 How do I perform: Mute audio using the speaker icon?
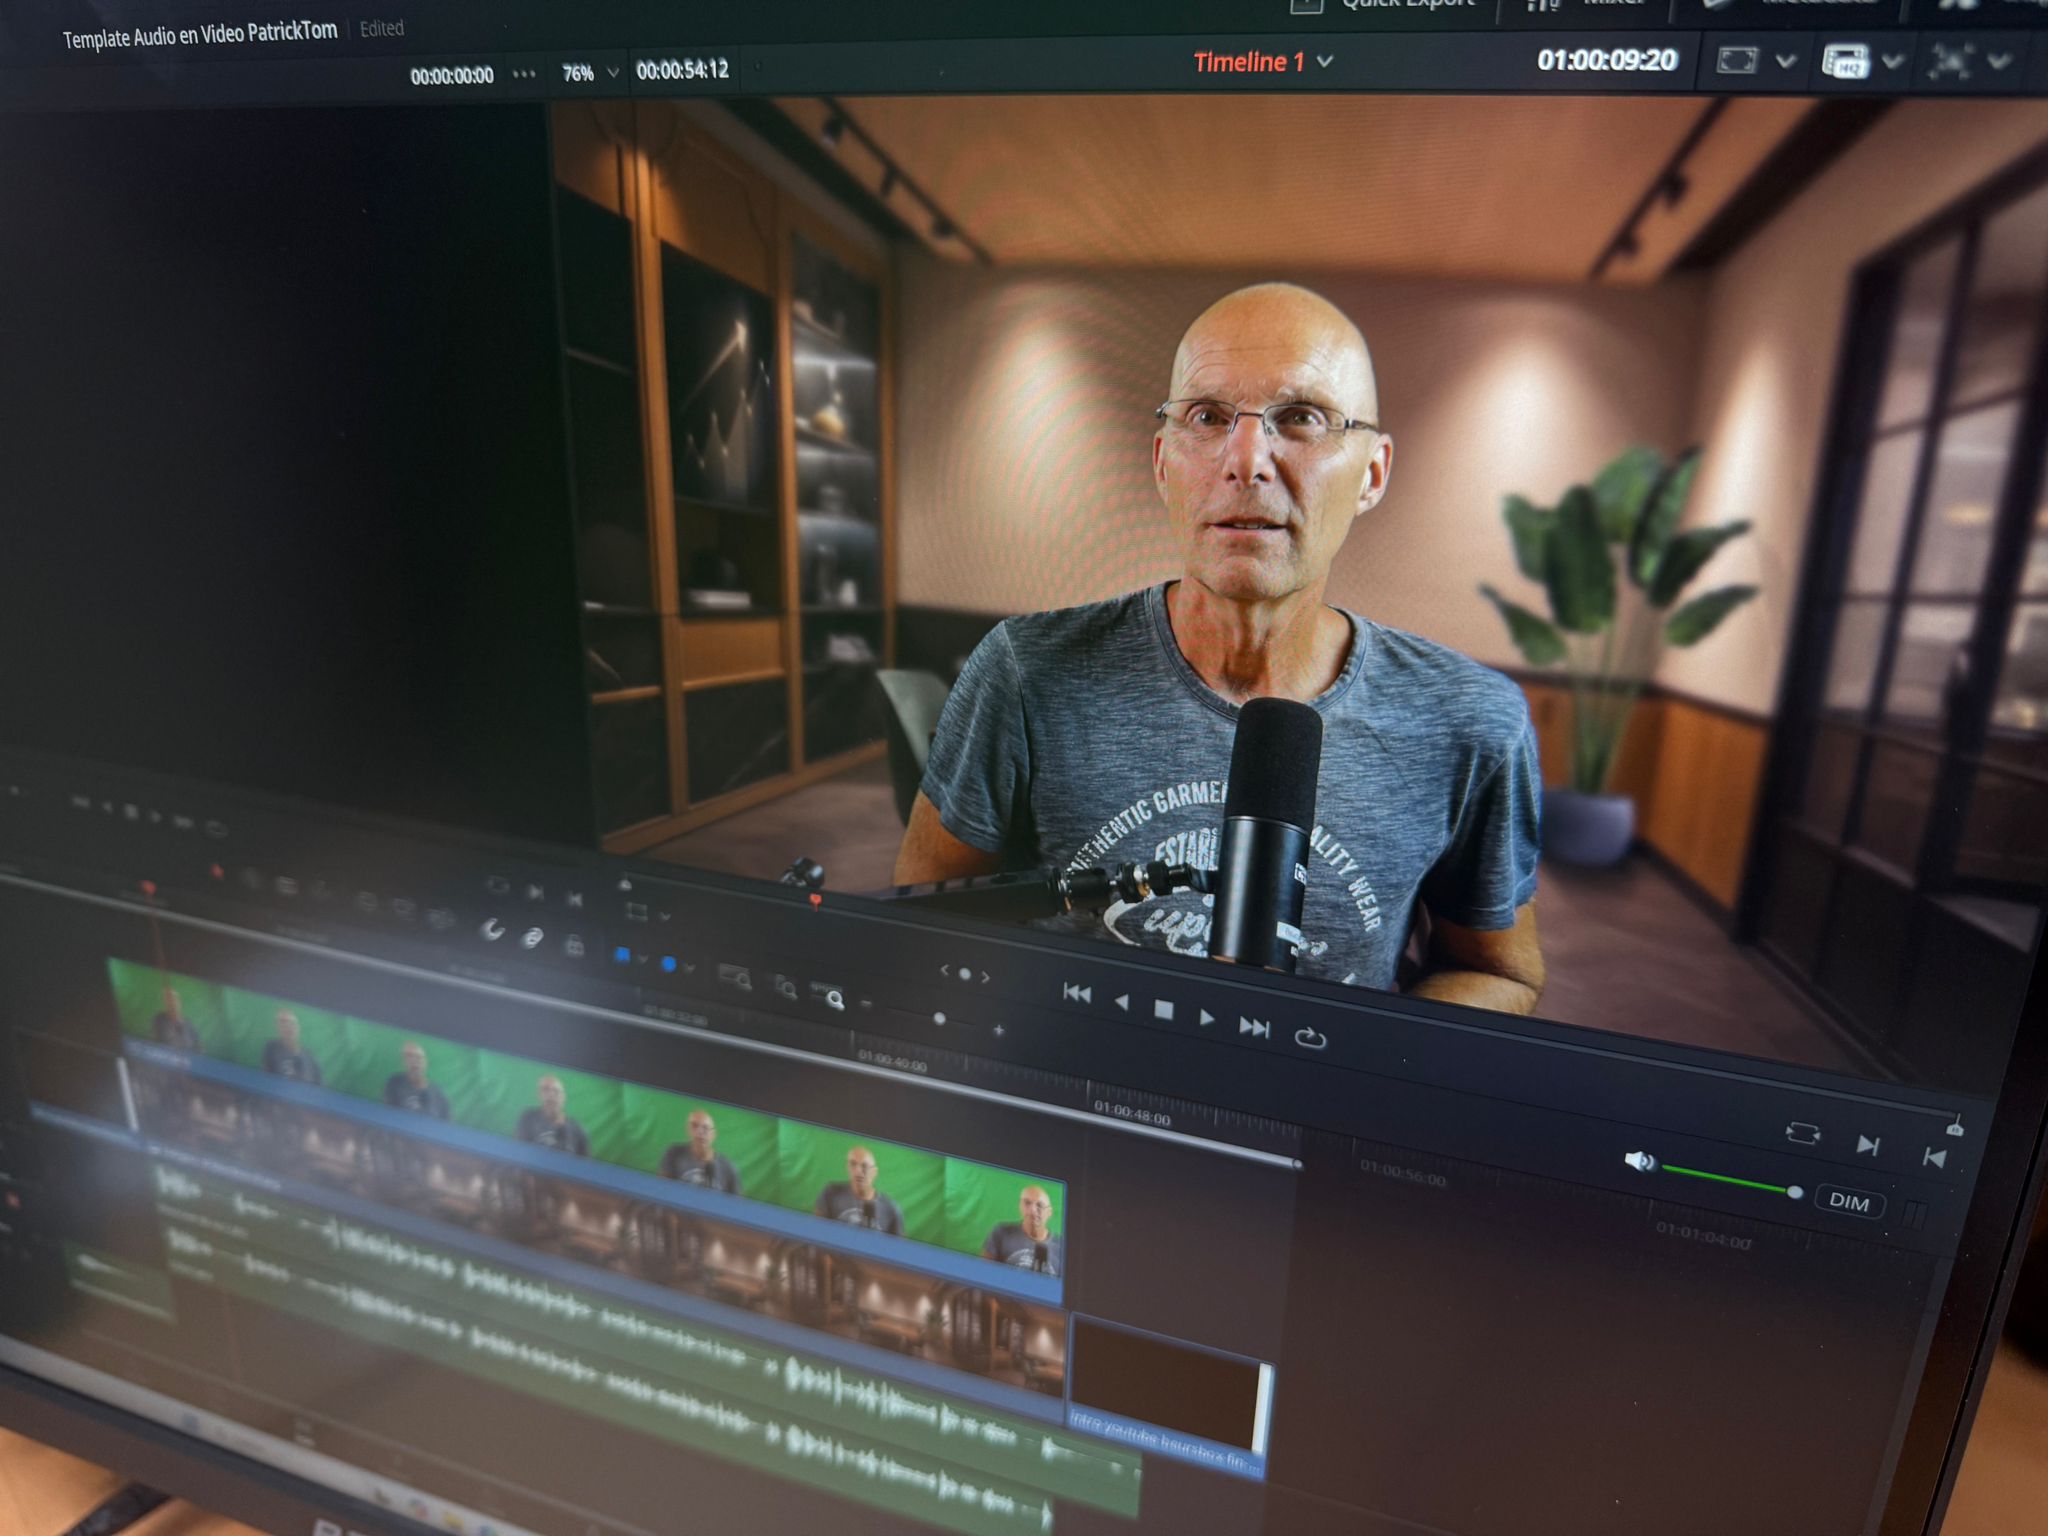click(x=1640, y=1161)
